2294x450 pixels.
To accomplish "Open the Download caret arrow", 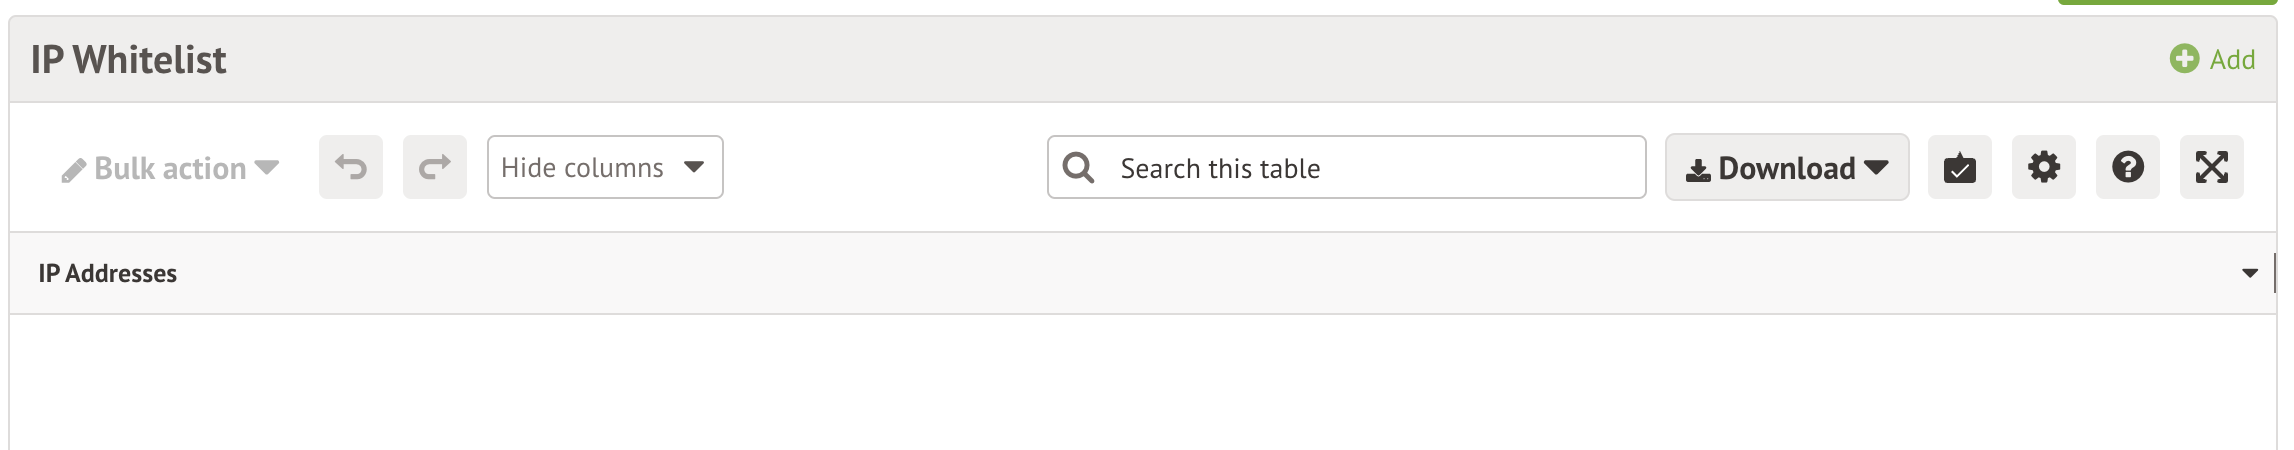I will (x=1877, y=167).
